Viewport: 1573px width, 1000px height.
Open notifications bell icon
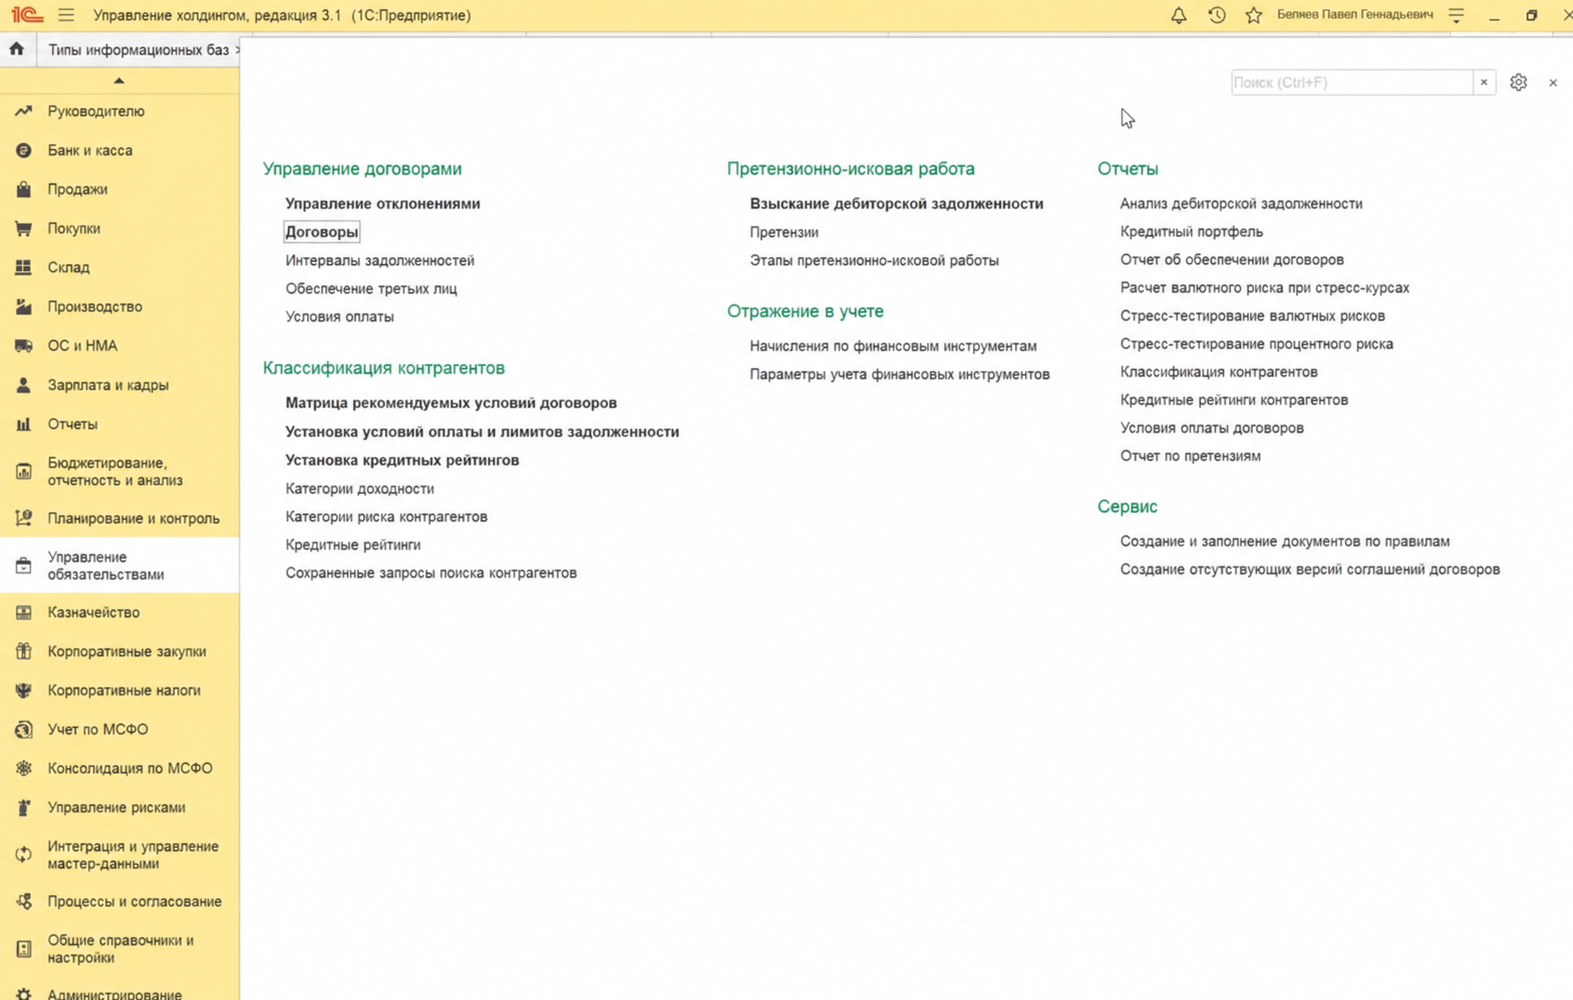(1179, 15)
